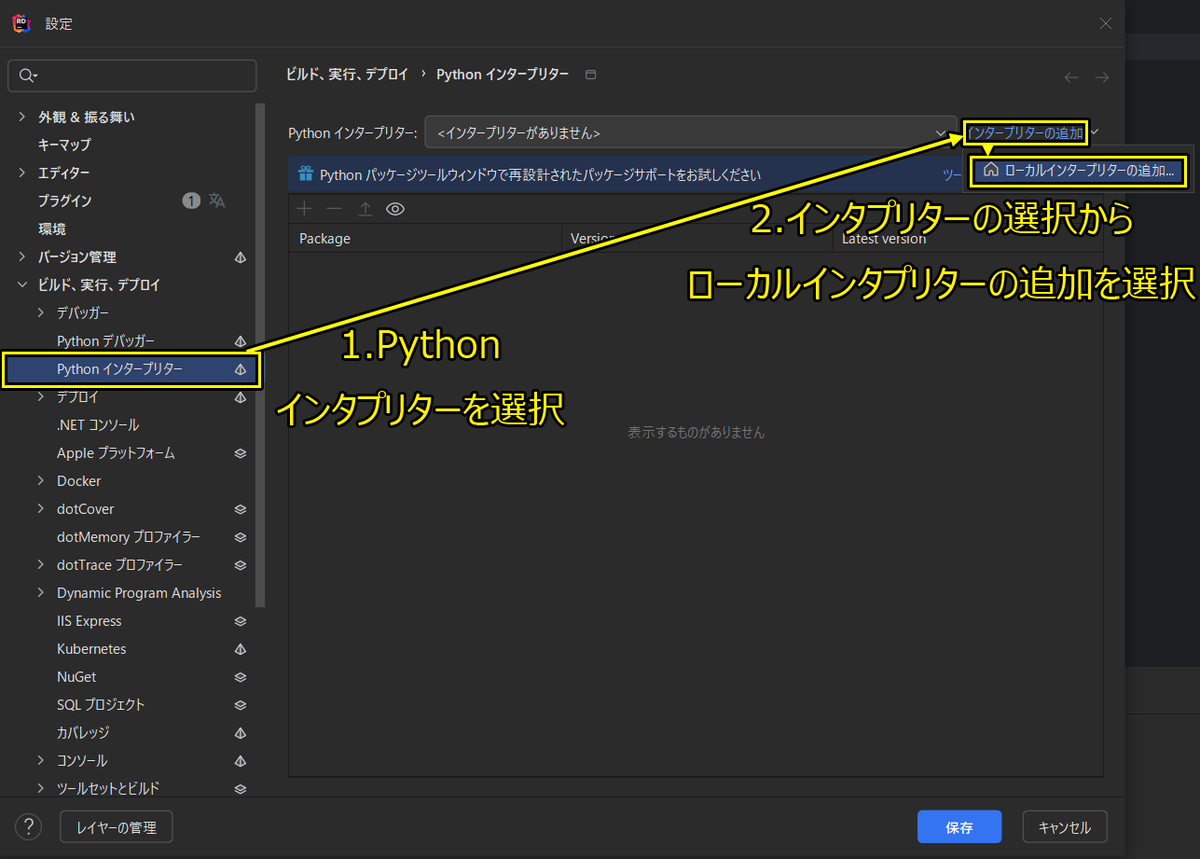Upgrade package via the upward arrow icon

pos(364,209)
